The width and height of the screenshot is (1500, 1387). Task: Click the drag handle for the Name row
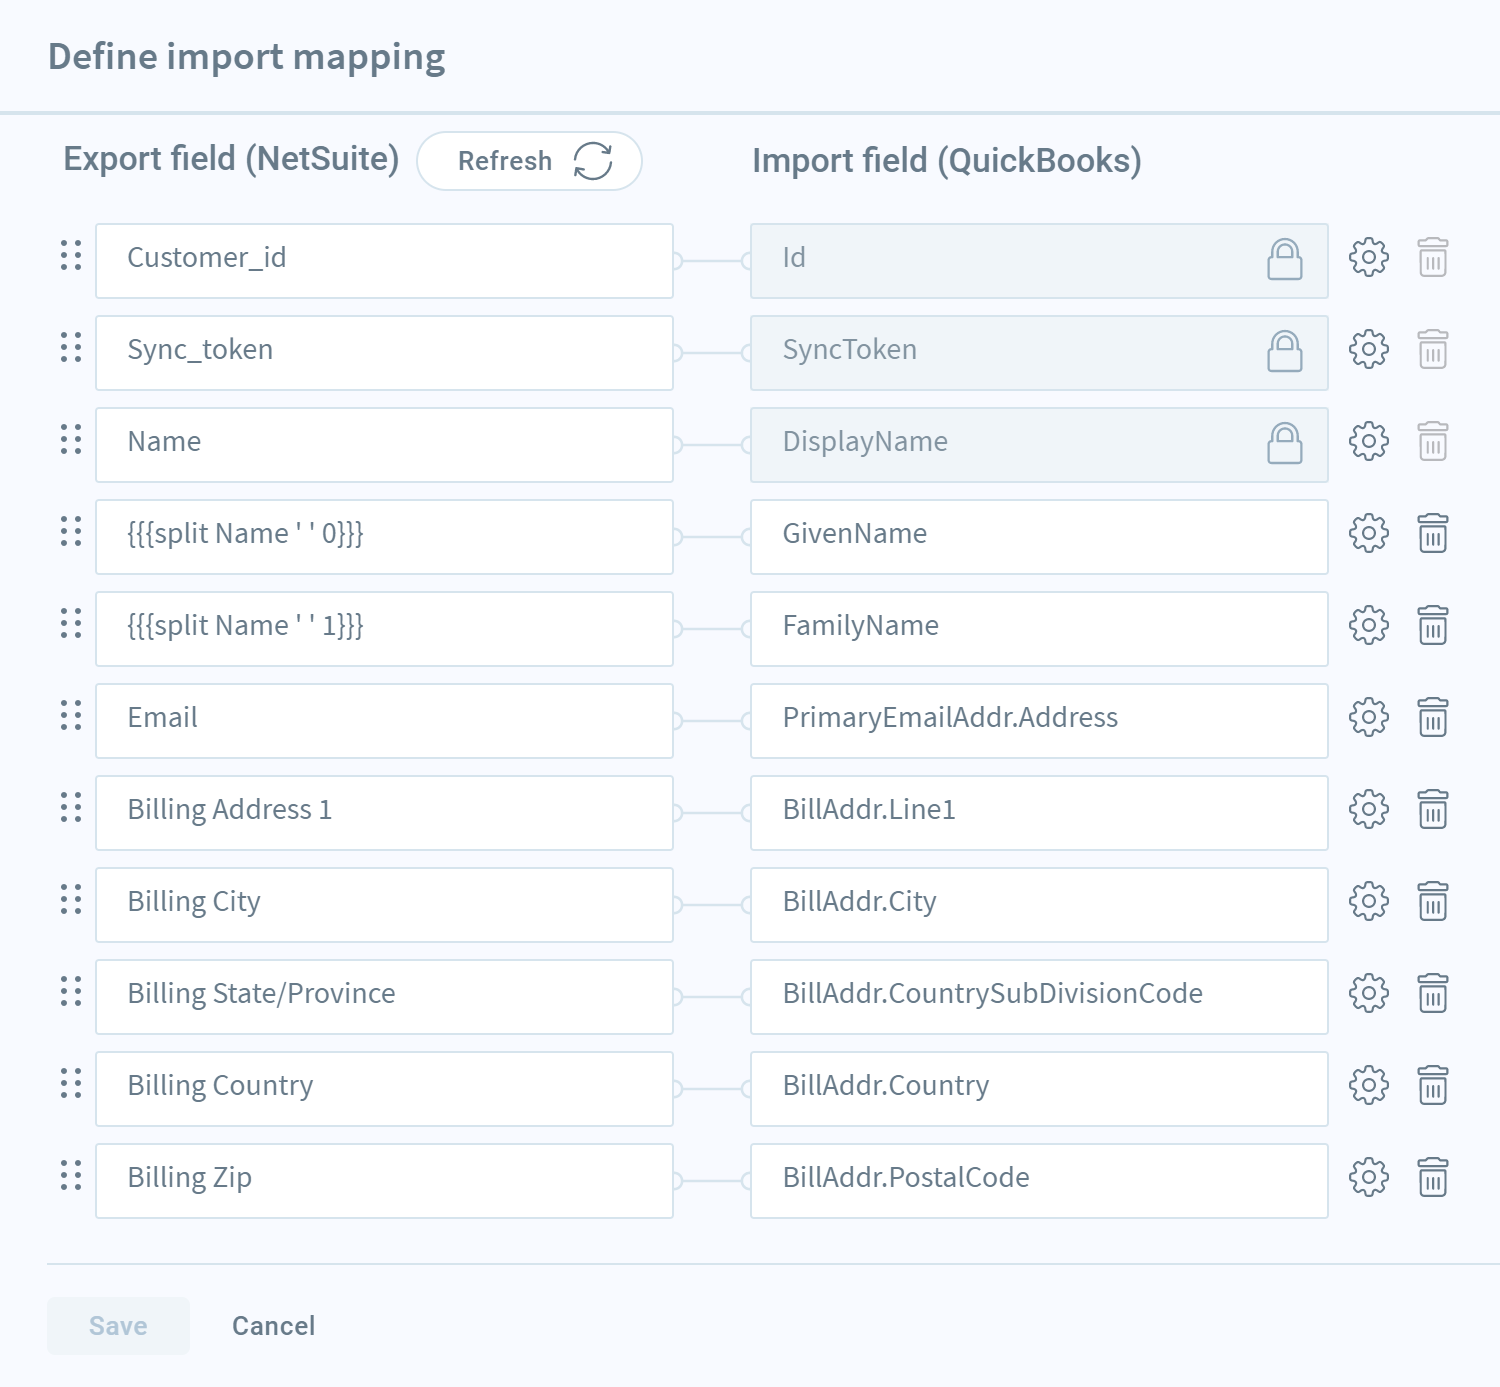(71, 440)
